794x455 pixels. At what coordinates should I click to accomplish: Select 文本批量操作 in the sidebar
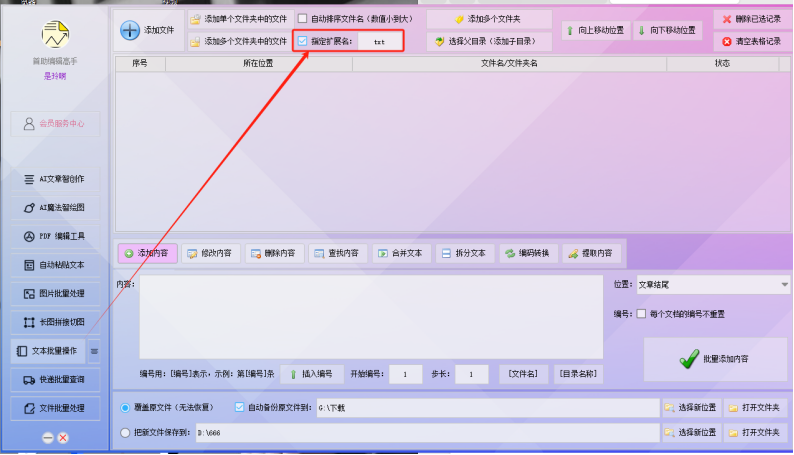point(49,351)
